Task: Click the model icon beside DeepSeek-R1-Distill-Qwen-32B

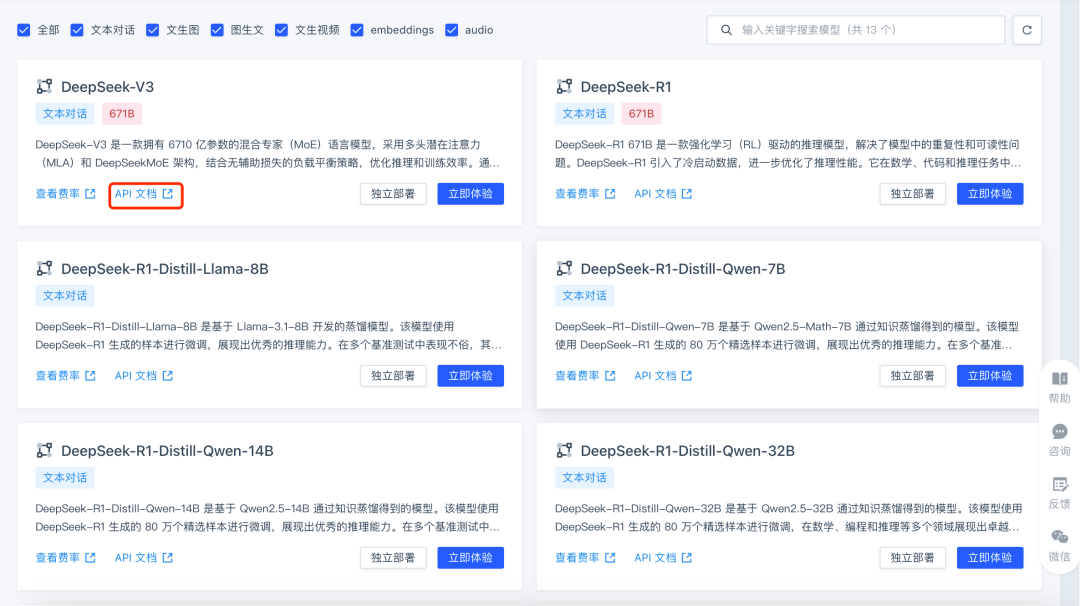Action: click(x=564, y=450)
